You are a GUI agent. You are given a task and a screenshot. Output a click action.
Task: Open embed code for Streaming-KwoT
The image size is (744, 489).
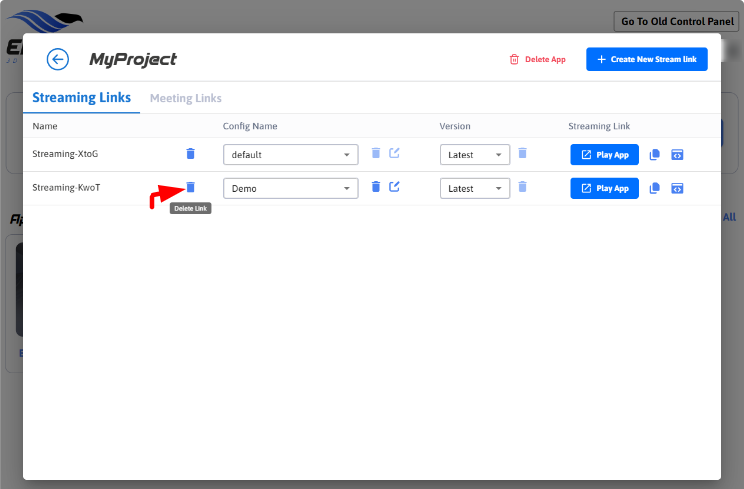[677, 188]
